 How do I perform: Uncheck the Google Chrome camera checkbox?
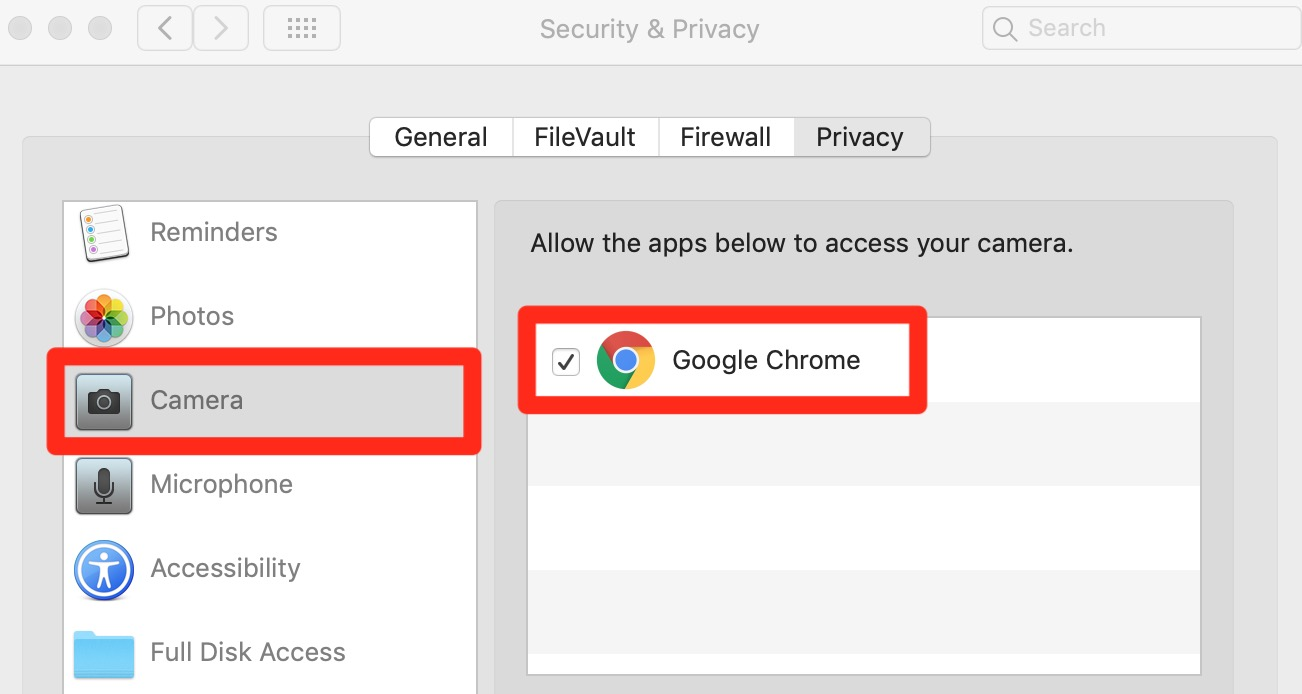coord(566,361)
